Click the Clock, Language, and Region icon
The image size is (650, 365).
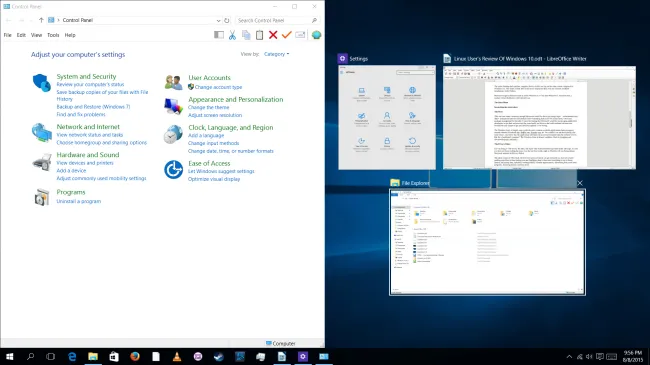point(173,134)
